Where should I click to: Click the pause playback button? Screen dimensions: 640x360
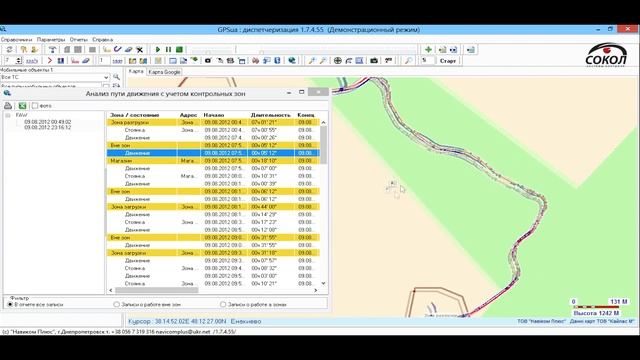[x=168, y=49]
